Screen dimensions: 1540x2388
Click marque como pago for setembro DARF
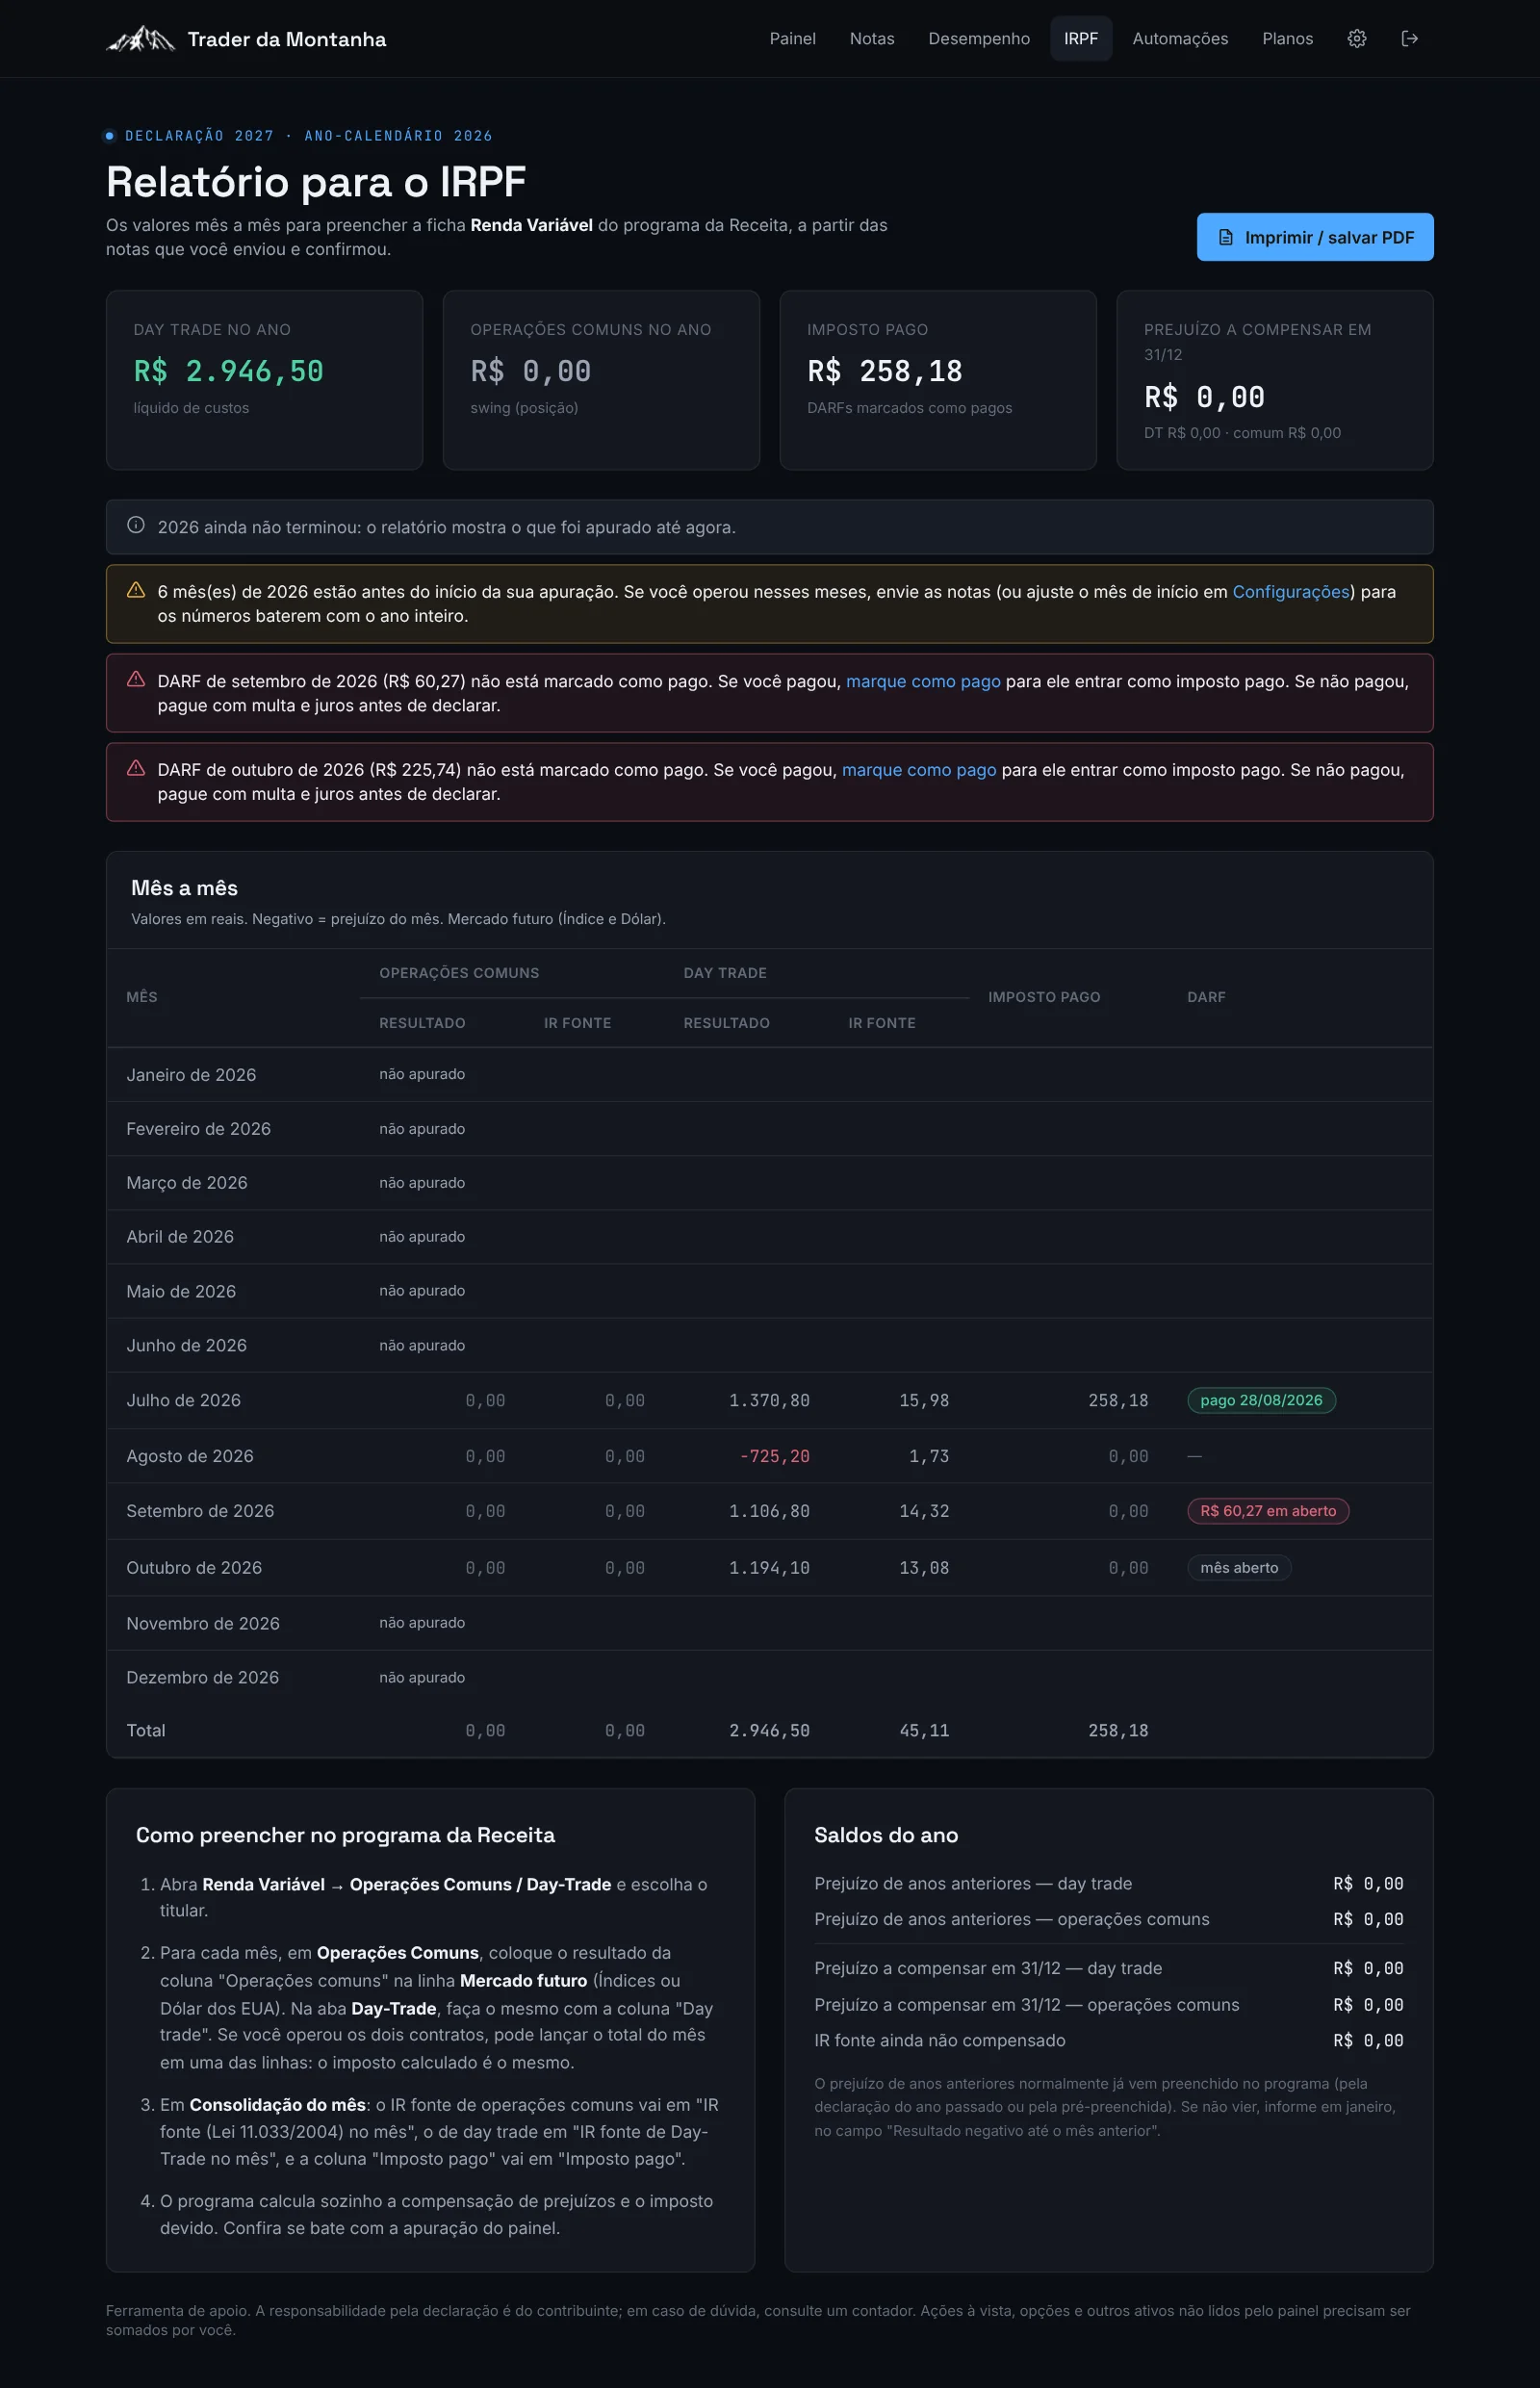tap(923, 681)
